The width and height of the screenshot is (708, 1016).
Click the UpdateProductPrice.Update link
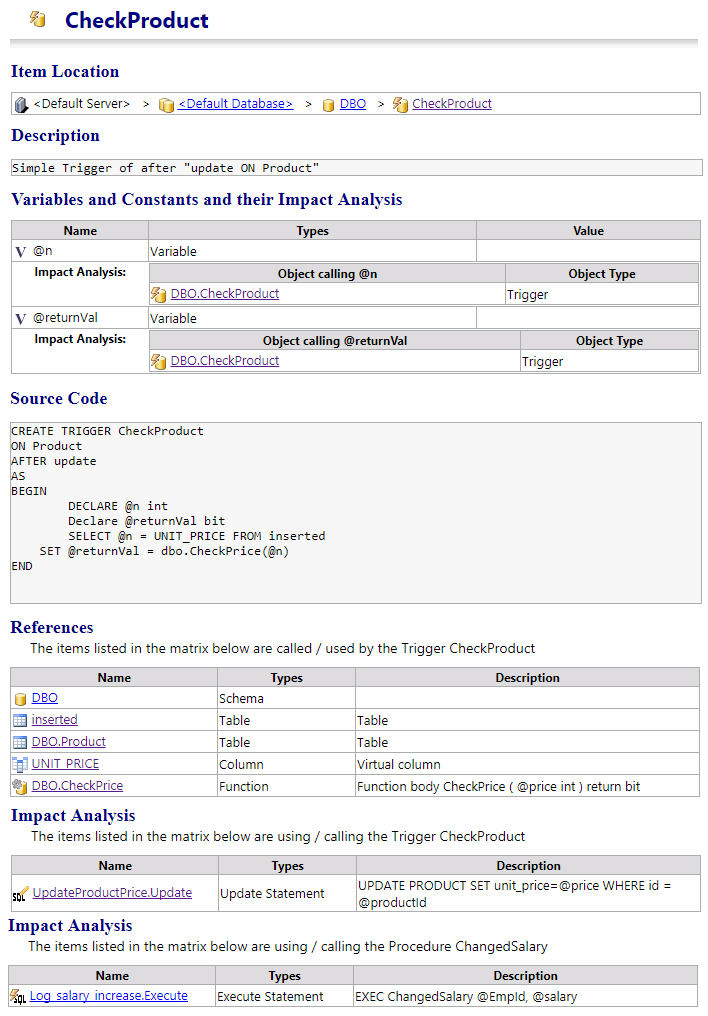111,892
